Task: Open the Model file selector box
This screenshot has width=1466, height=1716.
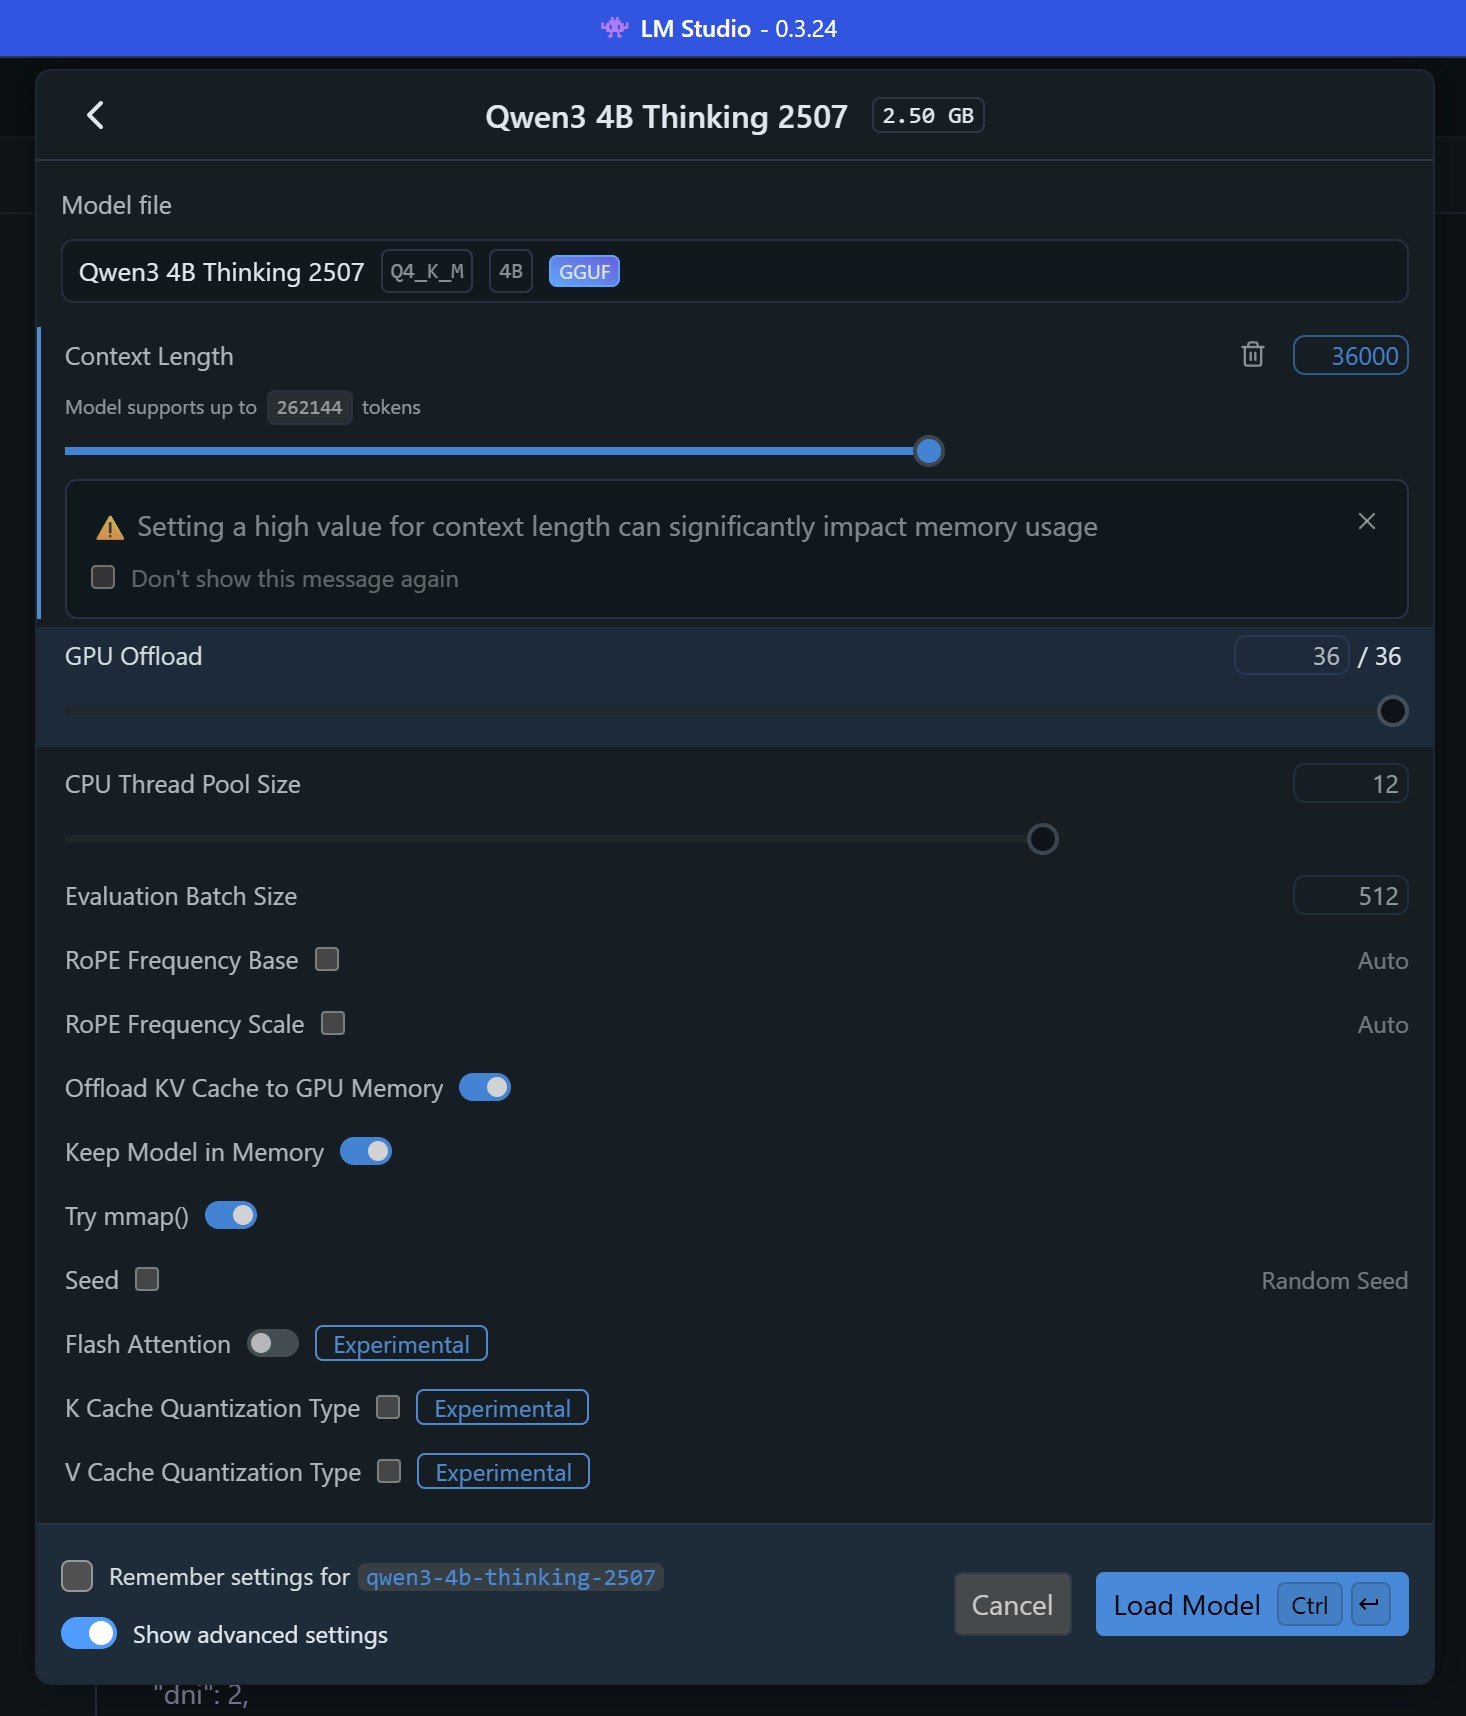Action: click(734, 271)
